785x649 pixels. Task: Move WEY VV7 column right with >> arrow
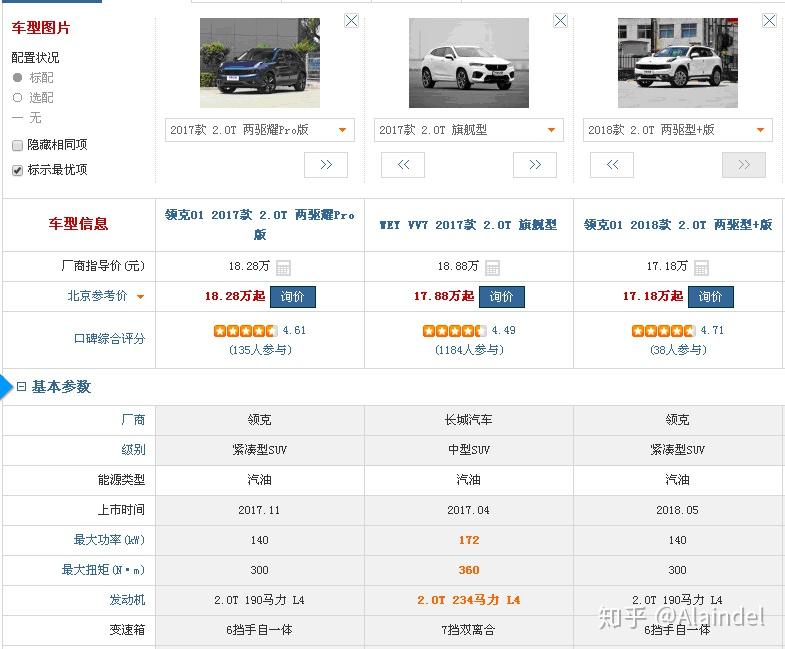pyautogui.click(x=535, y=165)
